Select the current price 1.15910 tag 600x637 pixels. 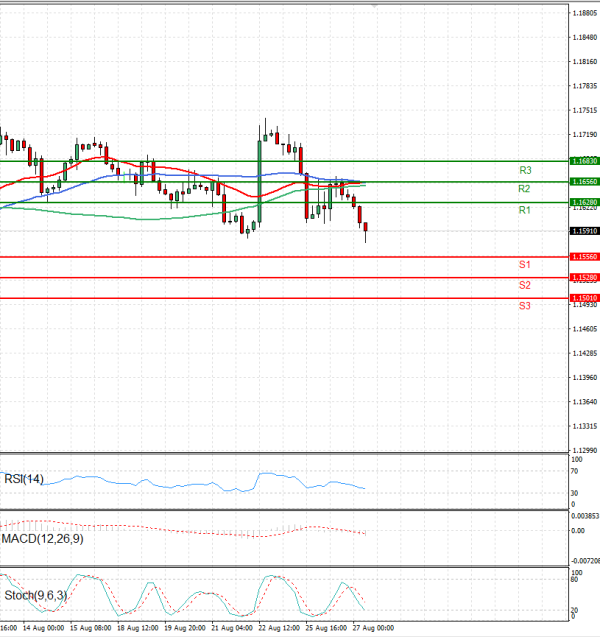[585, 231]
